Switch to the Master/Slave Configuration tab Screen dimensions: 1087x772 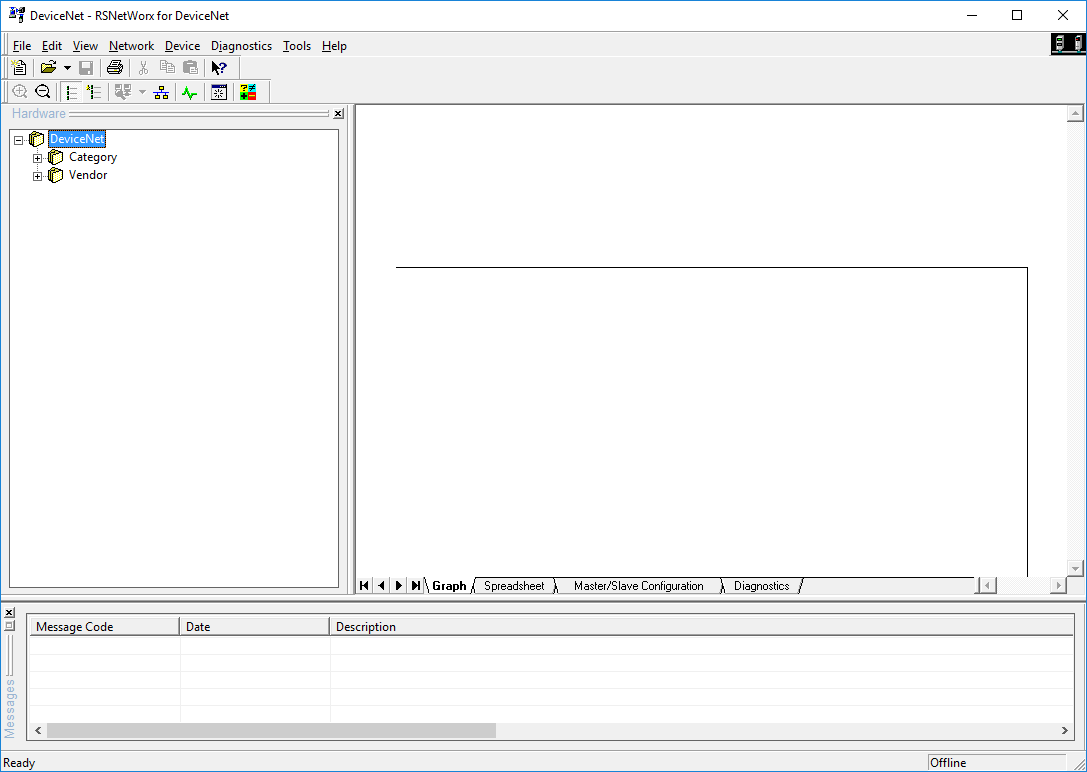(638, 586)
